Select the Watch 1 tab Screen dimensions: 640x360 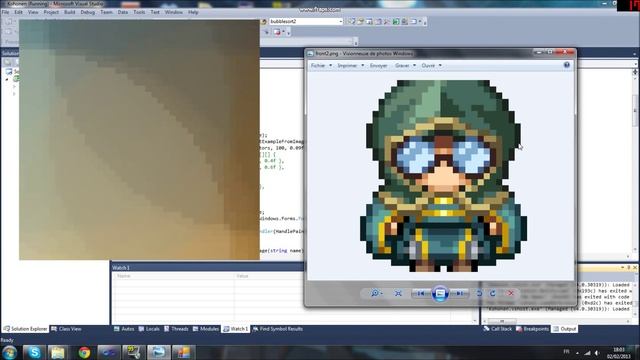236,329
